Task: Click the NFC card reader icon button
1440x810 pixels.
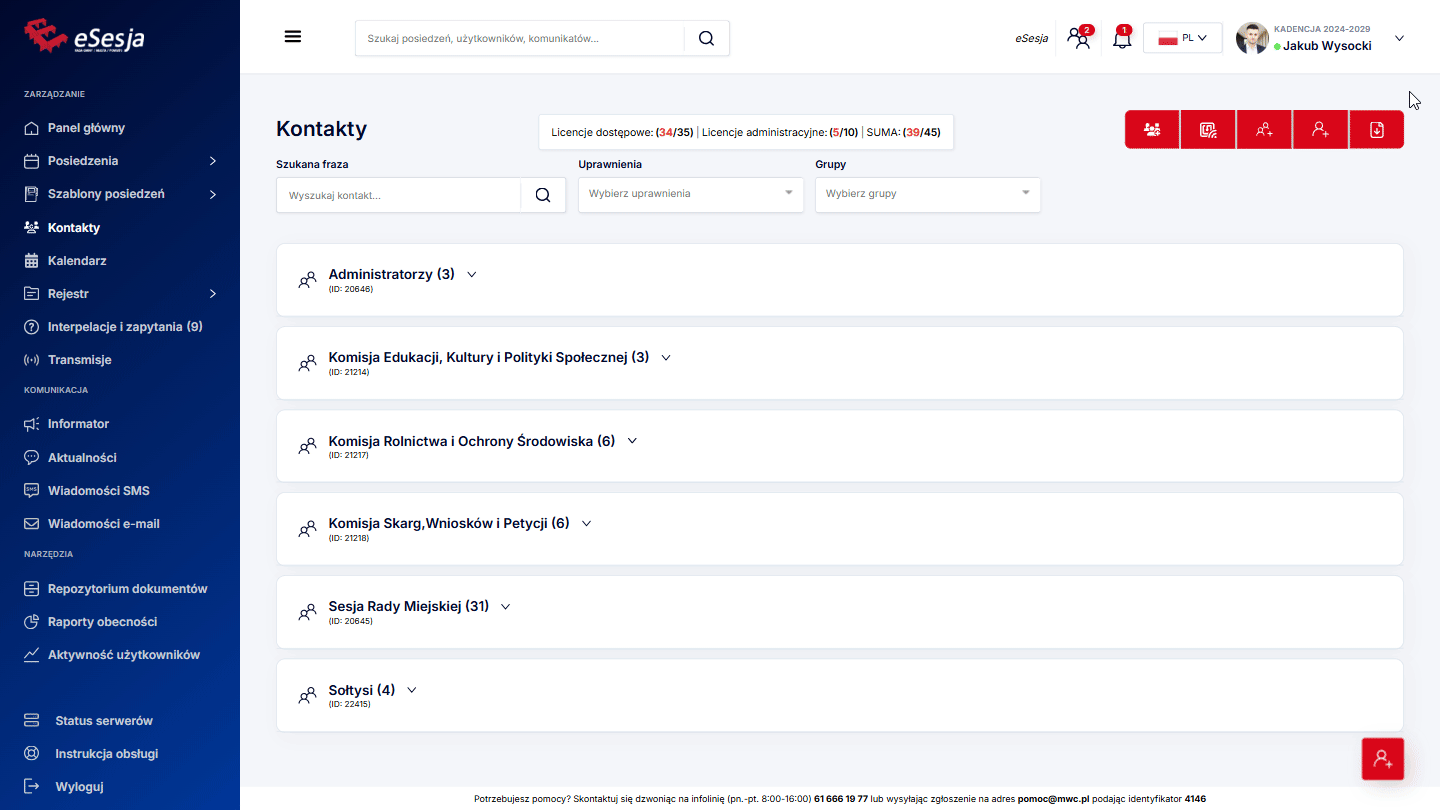Action: click(x=1208, y=130)
